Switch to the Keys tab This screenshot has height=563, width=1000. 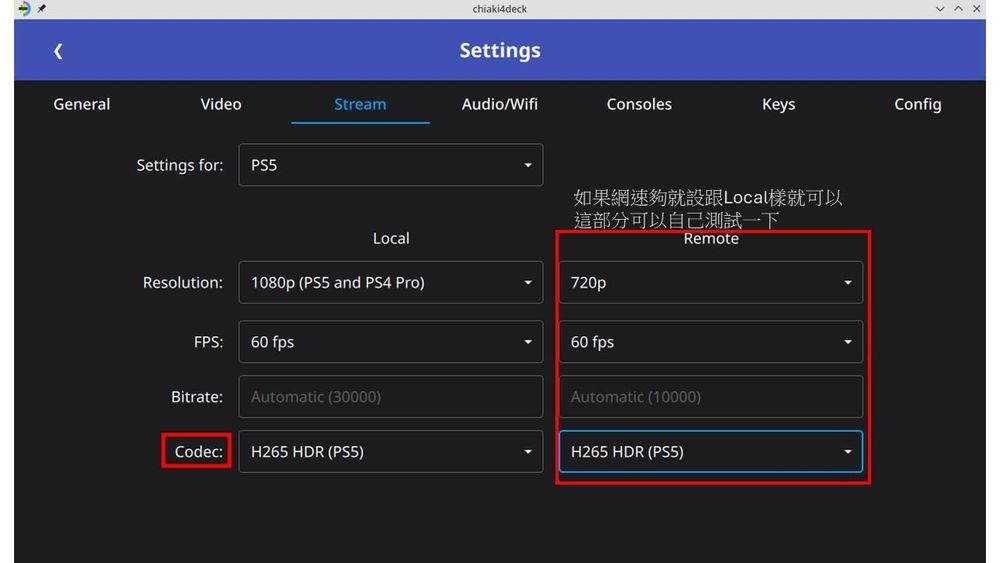pyautogui.click(x=778, y=104)
